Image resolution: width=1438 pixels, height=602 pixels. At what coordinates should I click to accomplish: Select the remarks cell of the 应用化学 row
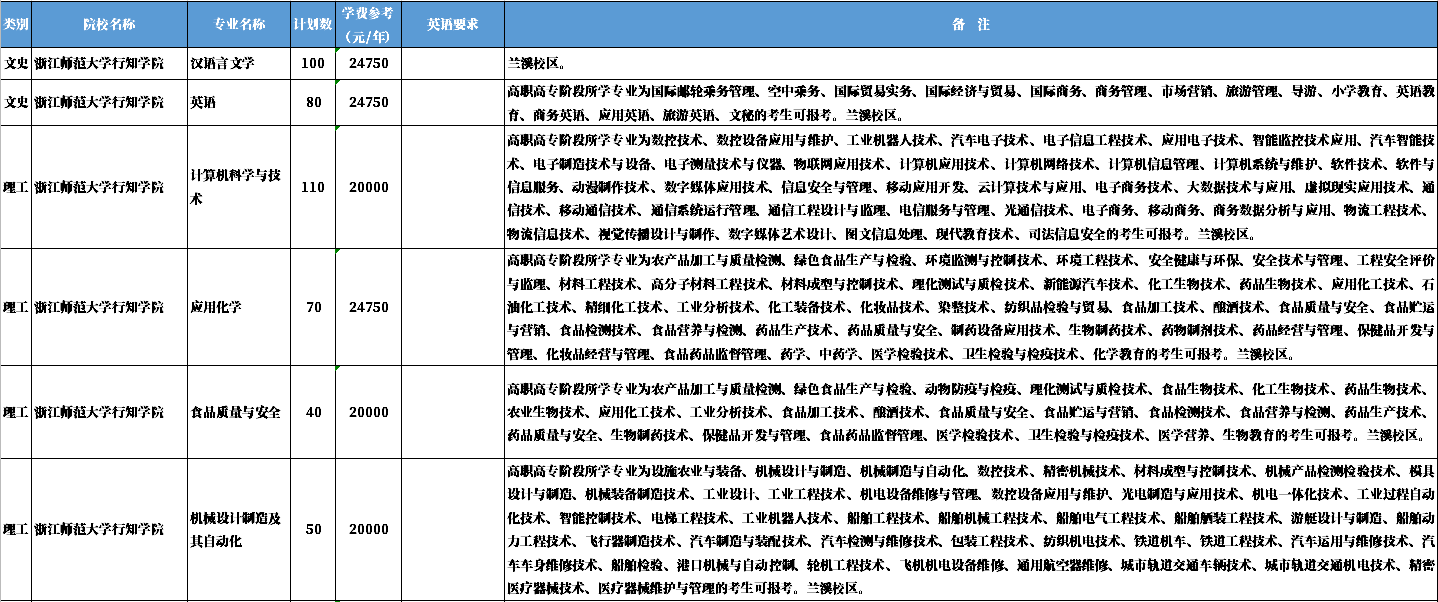pos(970,306)
